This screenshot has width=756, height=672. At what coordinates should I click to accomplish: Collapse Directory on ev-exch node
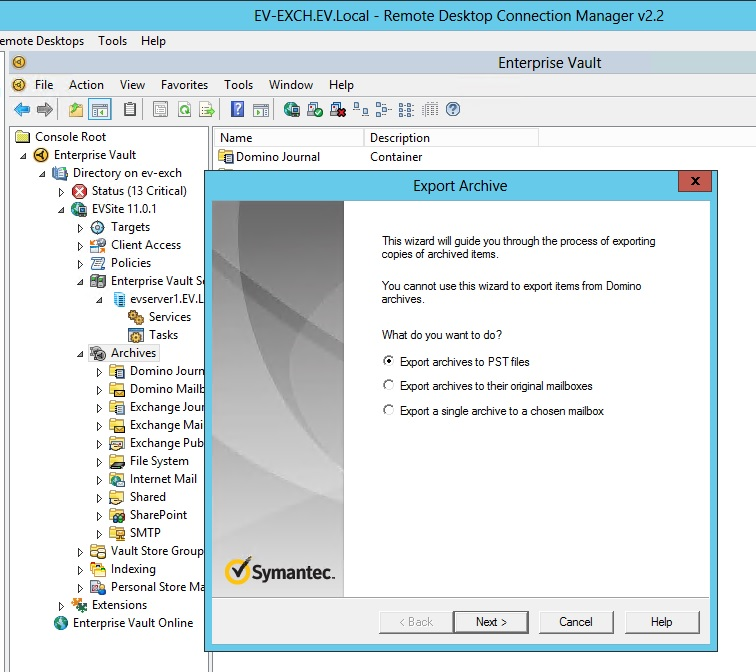(x=42, y=174)
